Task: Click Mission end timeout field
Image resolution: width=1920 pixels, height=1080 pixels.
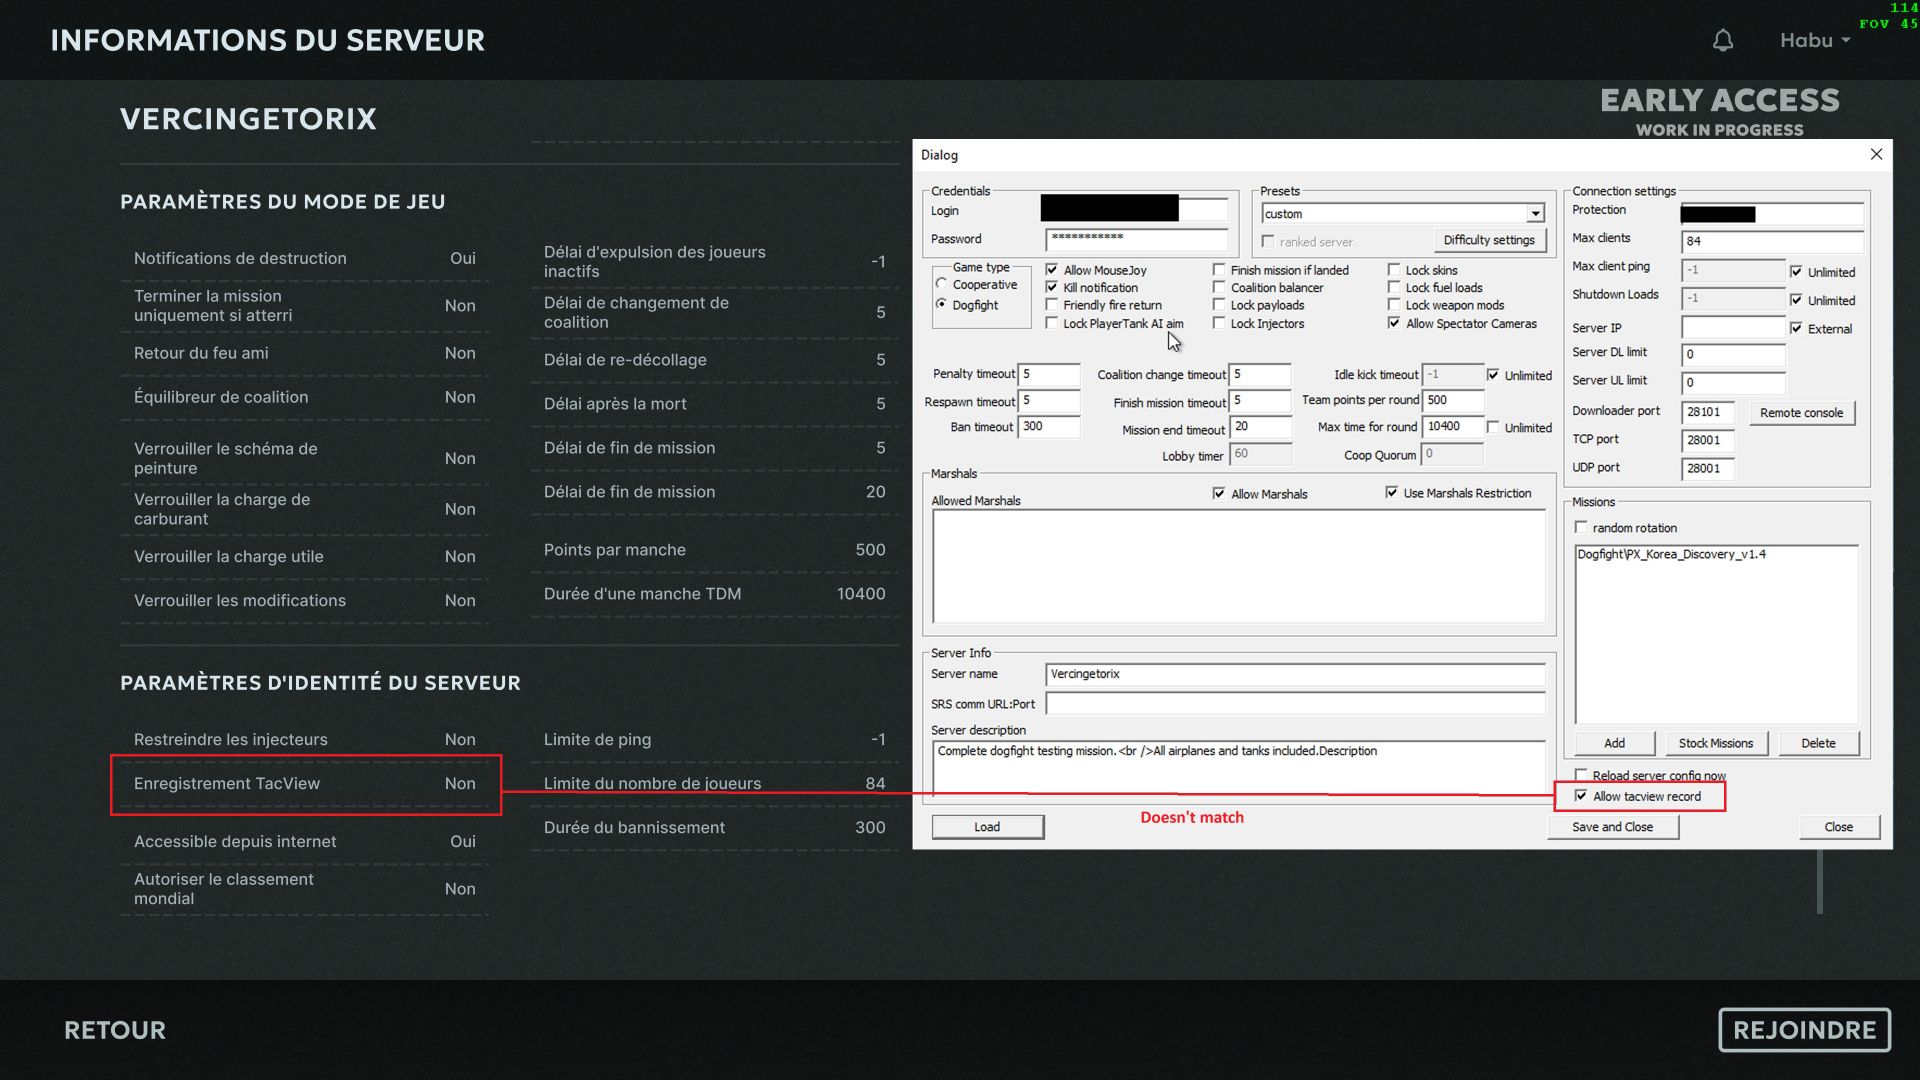Action: 1260,427
